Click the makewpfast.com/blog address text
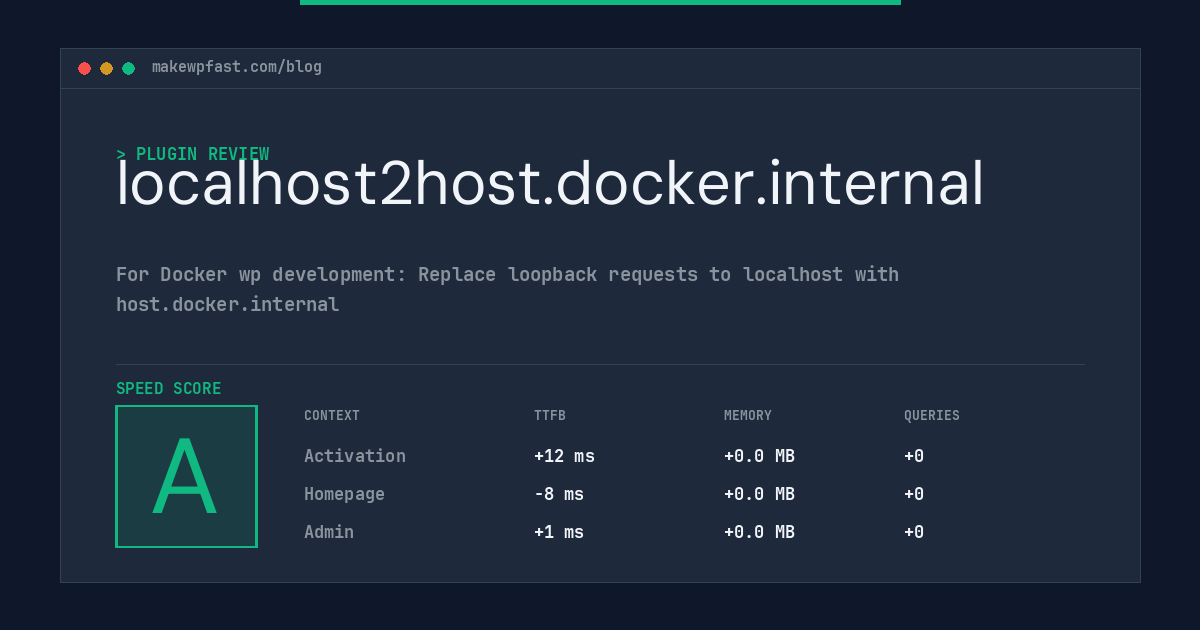Viewport: 1200px width, 630px height. click(x=237, y=67)
